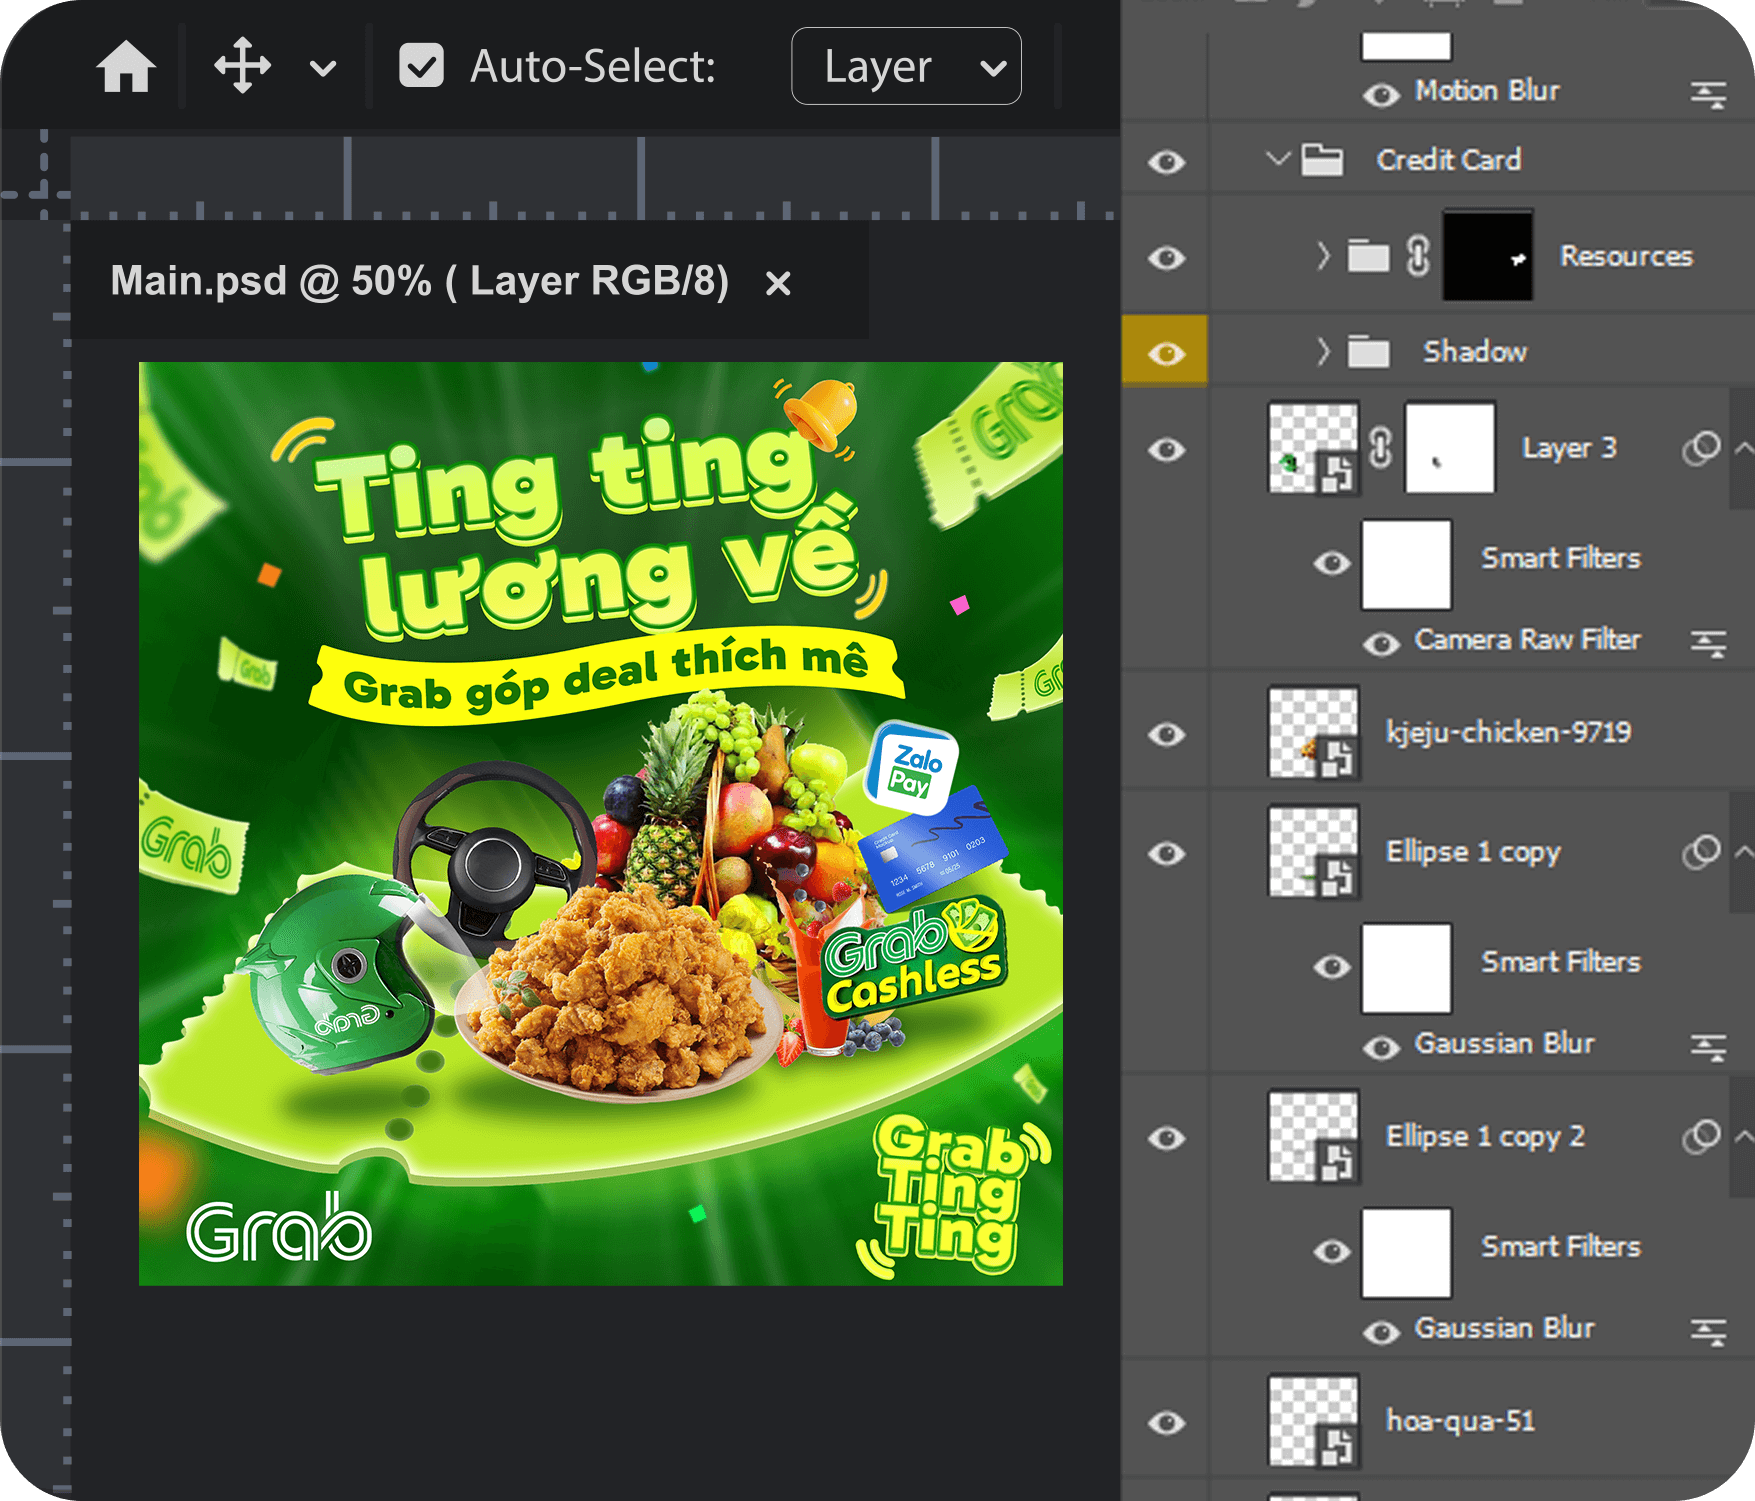Select the hoa-qua-51 layer name
This screenshot has width=1755, height=1501.
click(1459, 1421)
